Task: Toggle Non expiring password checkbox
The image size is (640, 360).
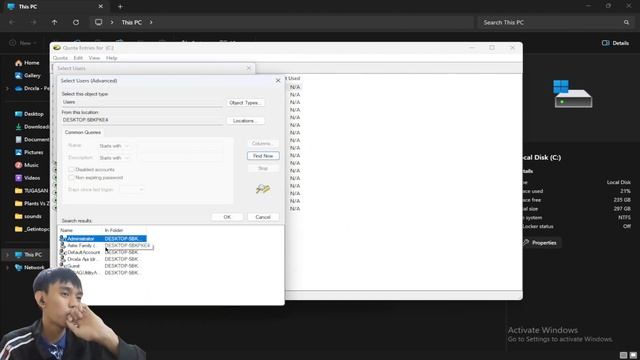Action: pos(71,178)
